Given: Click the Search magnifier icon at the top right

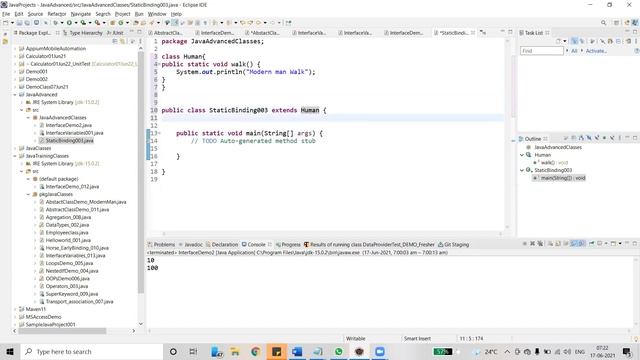Looking at the screenshot, I should pos(603,22).
